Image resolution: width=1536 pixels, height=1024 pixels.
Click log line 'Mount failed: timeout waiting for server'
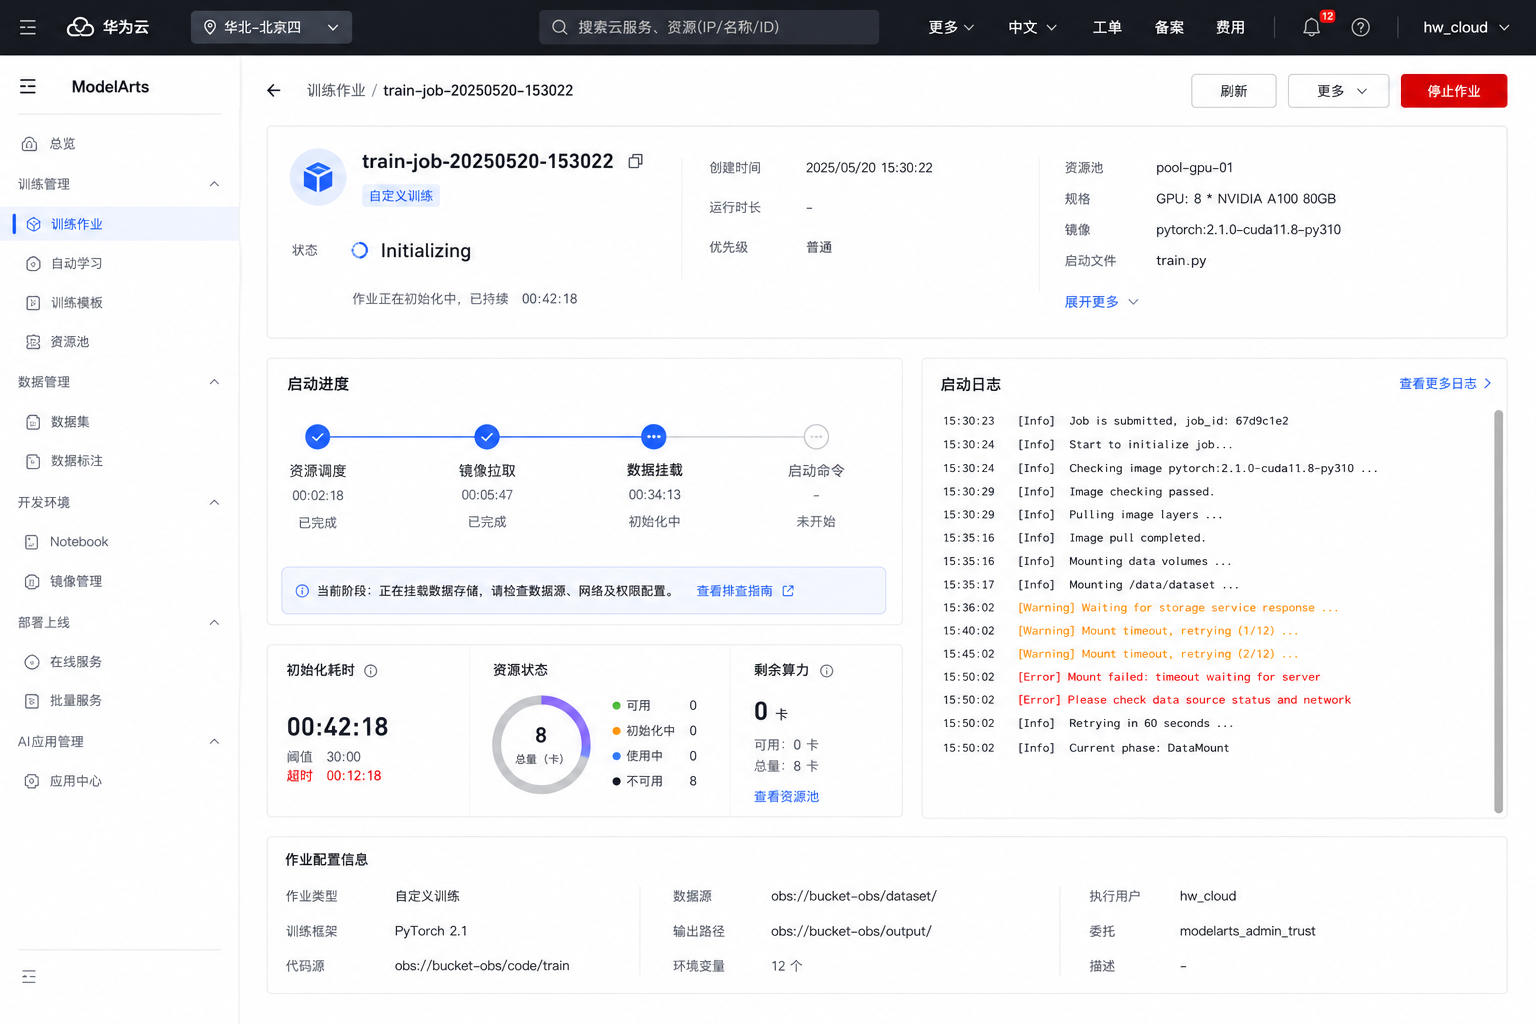tap(1193, 677)
